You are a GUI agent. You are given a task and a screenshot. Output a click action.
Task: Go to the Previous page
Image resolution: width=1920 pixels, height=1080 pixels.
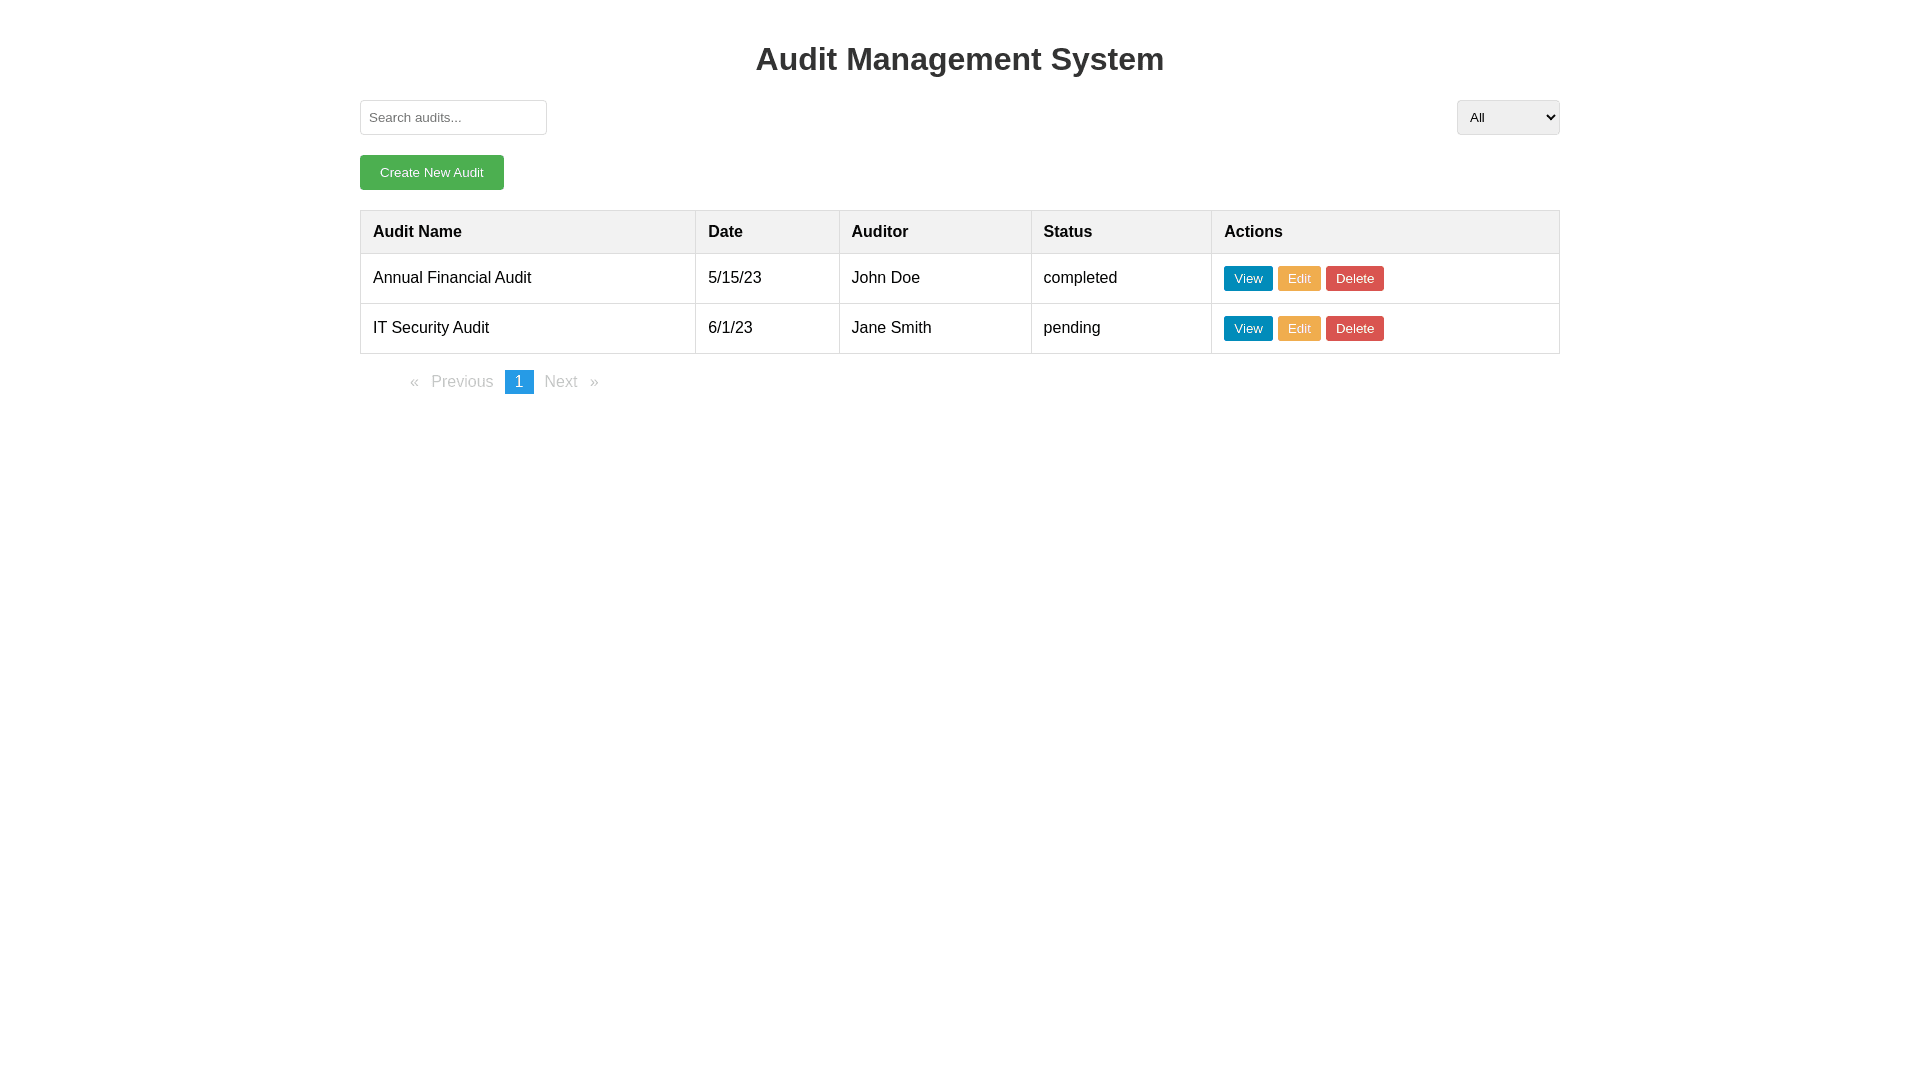coord(461,382)
